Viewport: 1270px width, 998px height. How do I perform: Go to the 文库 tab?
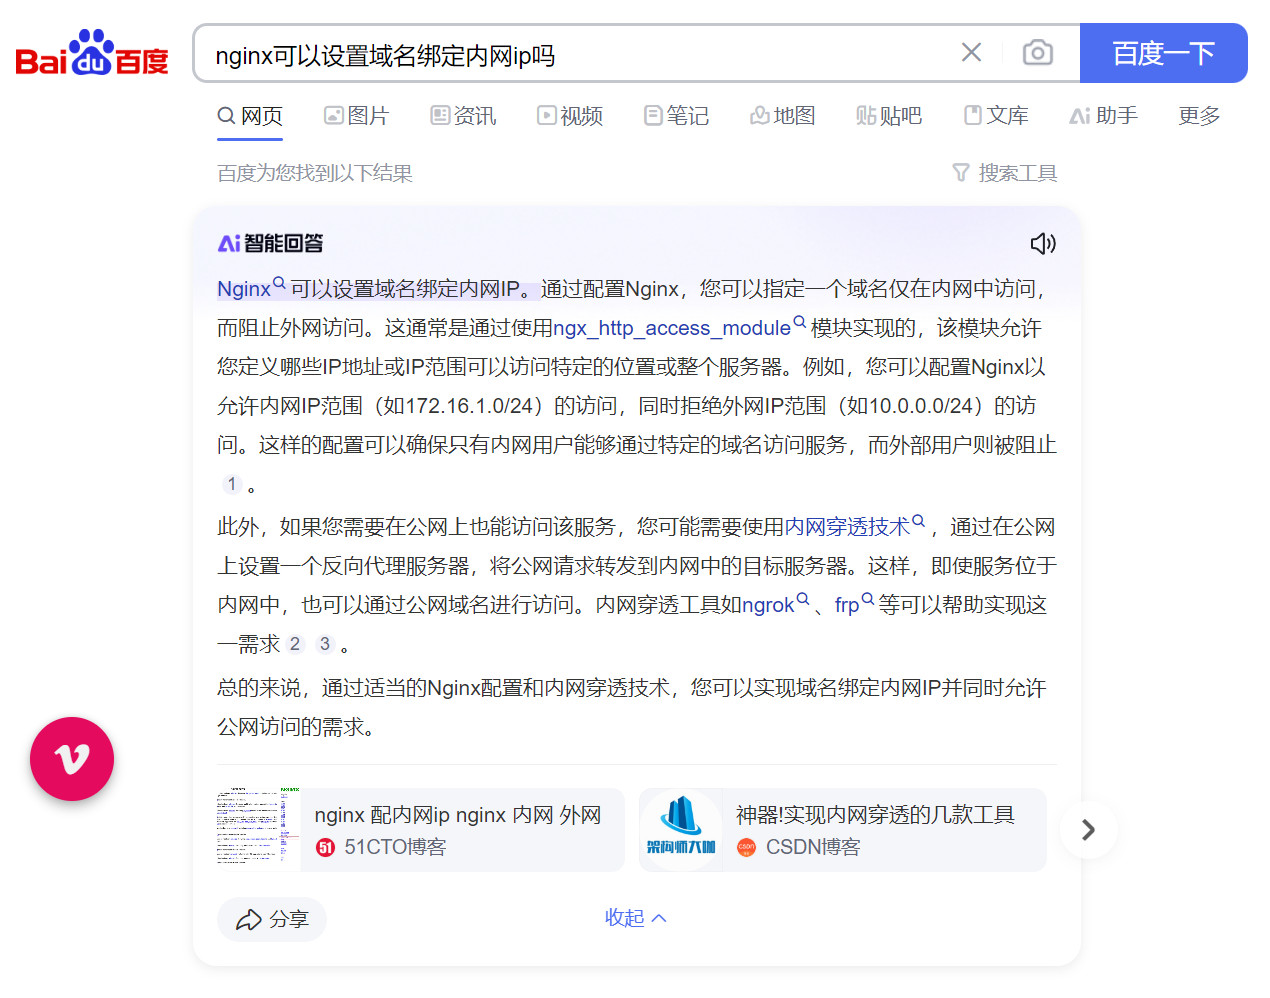(996, 116)
